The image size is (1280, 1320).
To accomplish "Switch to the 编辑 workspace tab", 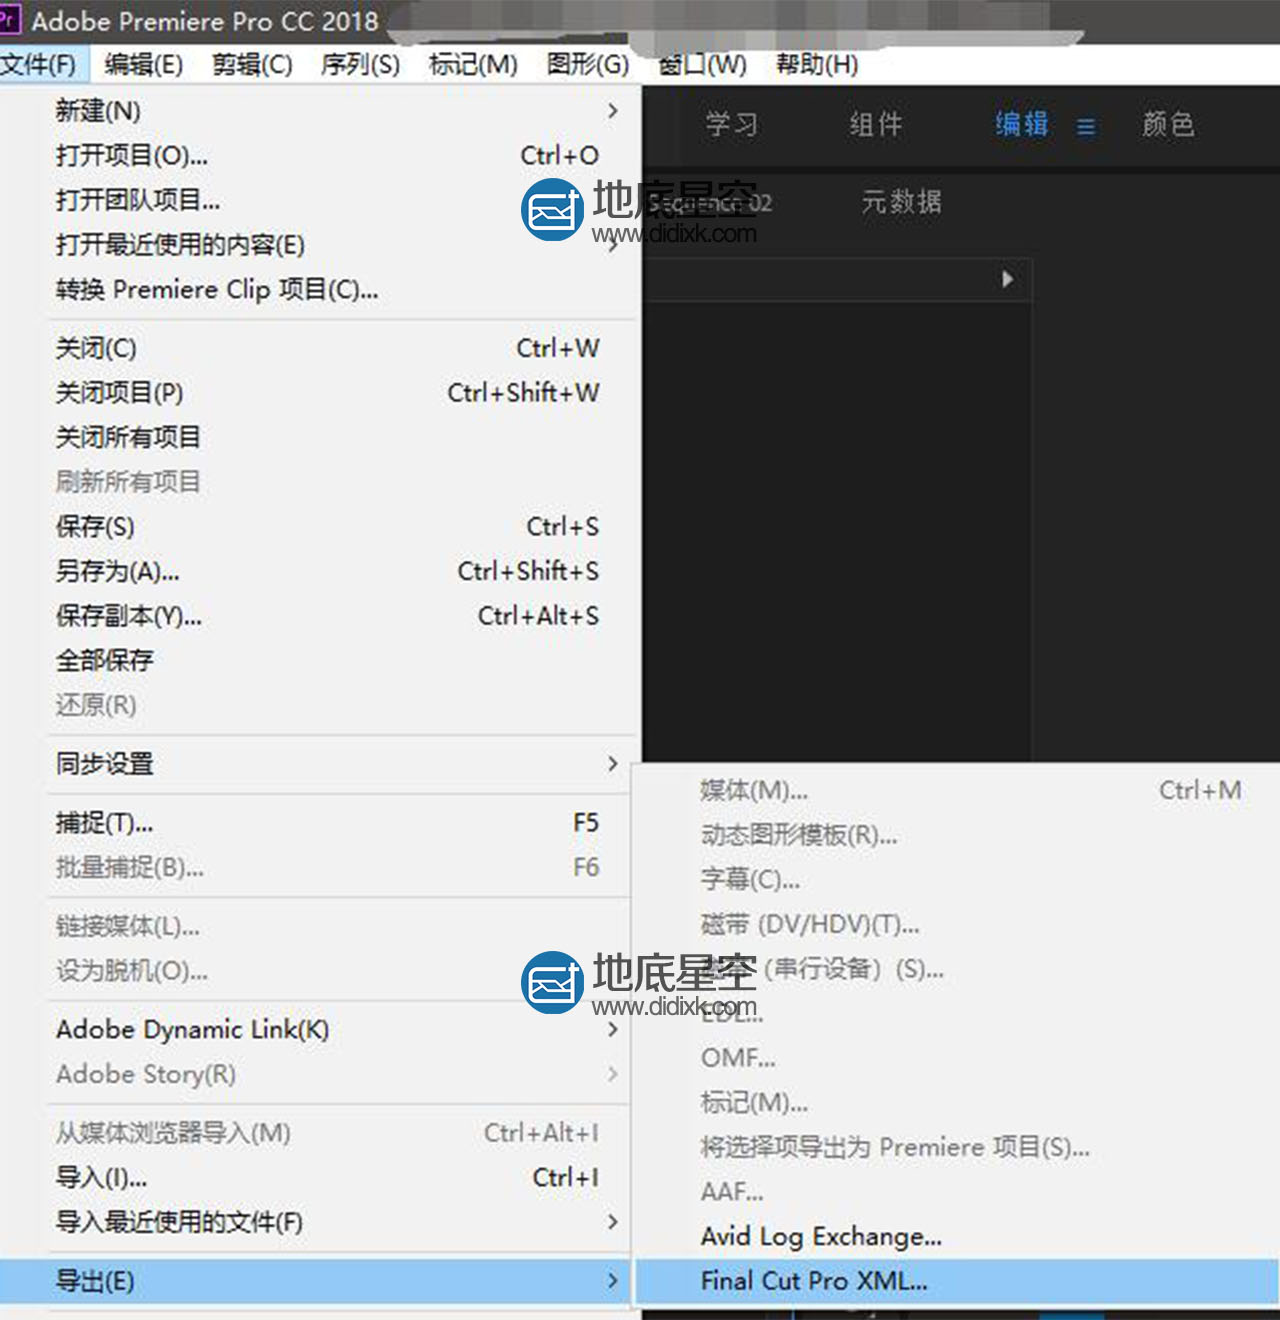I will click(x=1022, y=125).
